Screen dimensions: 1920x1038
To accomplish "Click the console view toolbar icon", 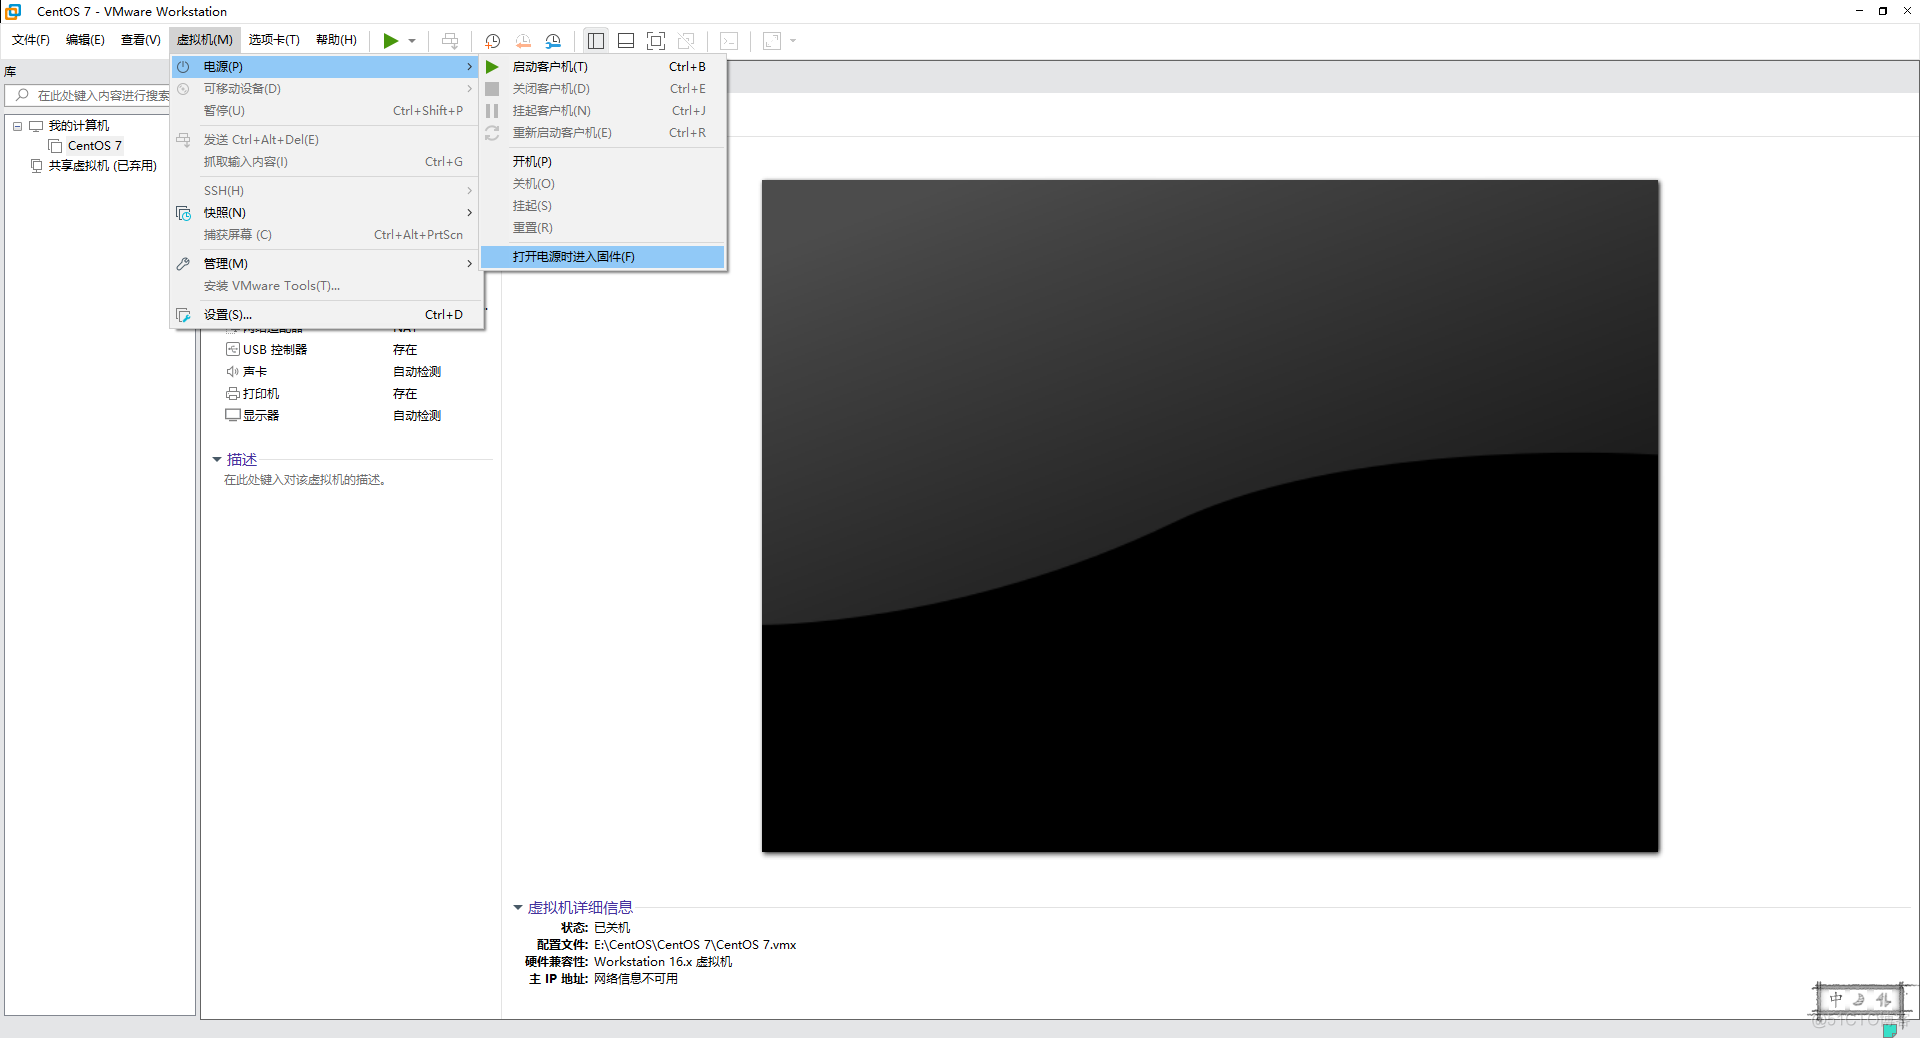I will click(x=730, y=41).
